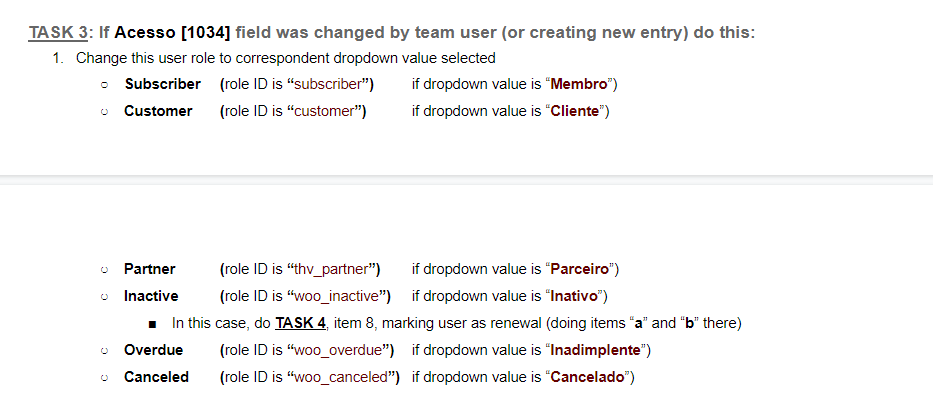This screenshot has width=933, height=420.
Task: Click the red Cancelado dropdown value
Action: coord(590,377)
